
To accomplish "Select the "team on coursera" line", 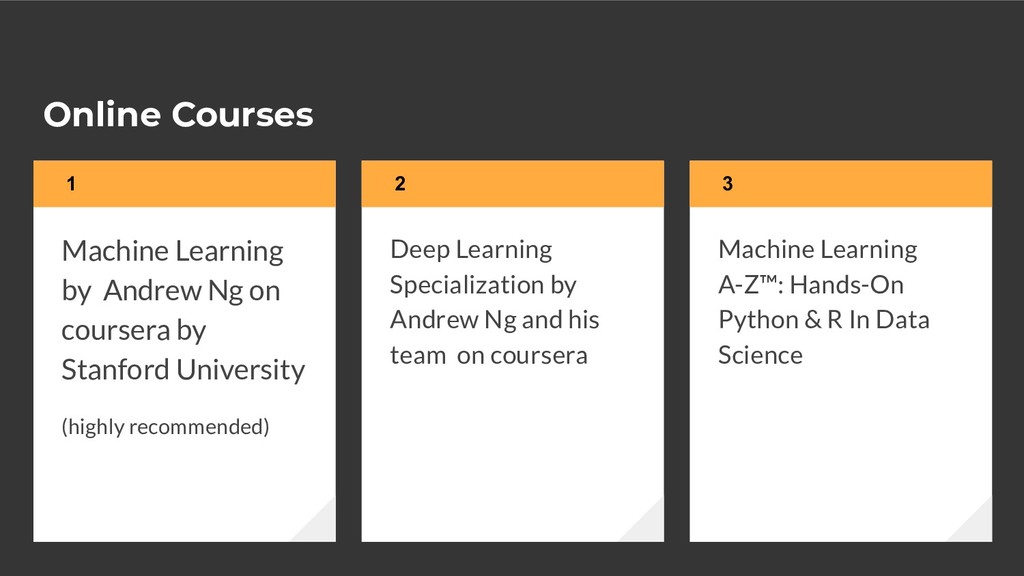I will click(488, 356).
